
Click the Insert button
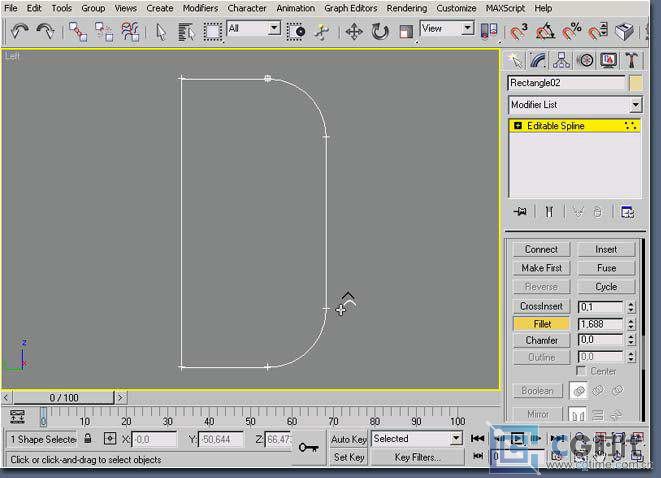(x=606, y=249)
